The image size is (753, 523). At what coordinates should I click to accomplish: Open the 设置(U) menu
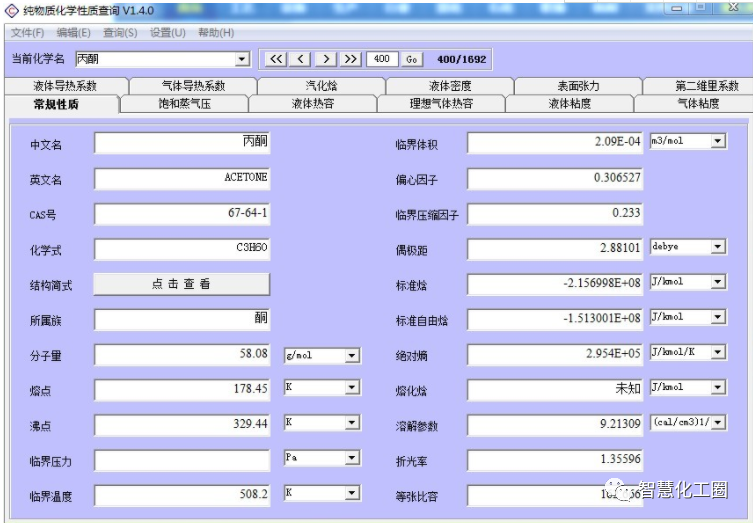pyautogui.click(x=168, y=33)
